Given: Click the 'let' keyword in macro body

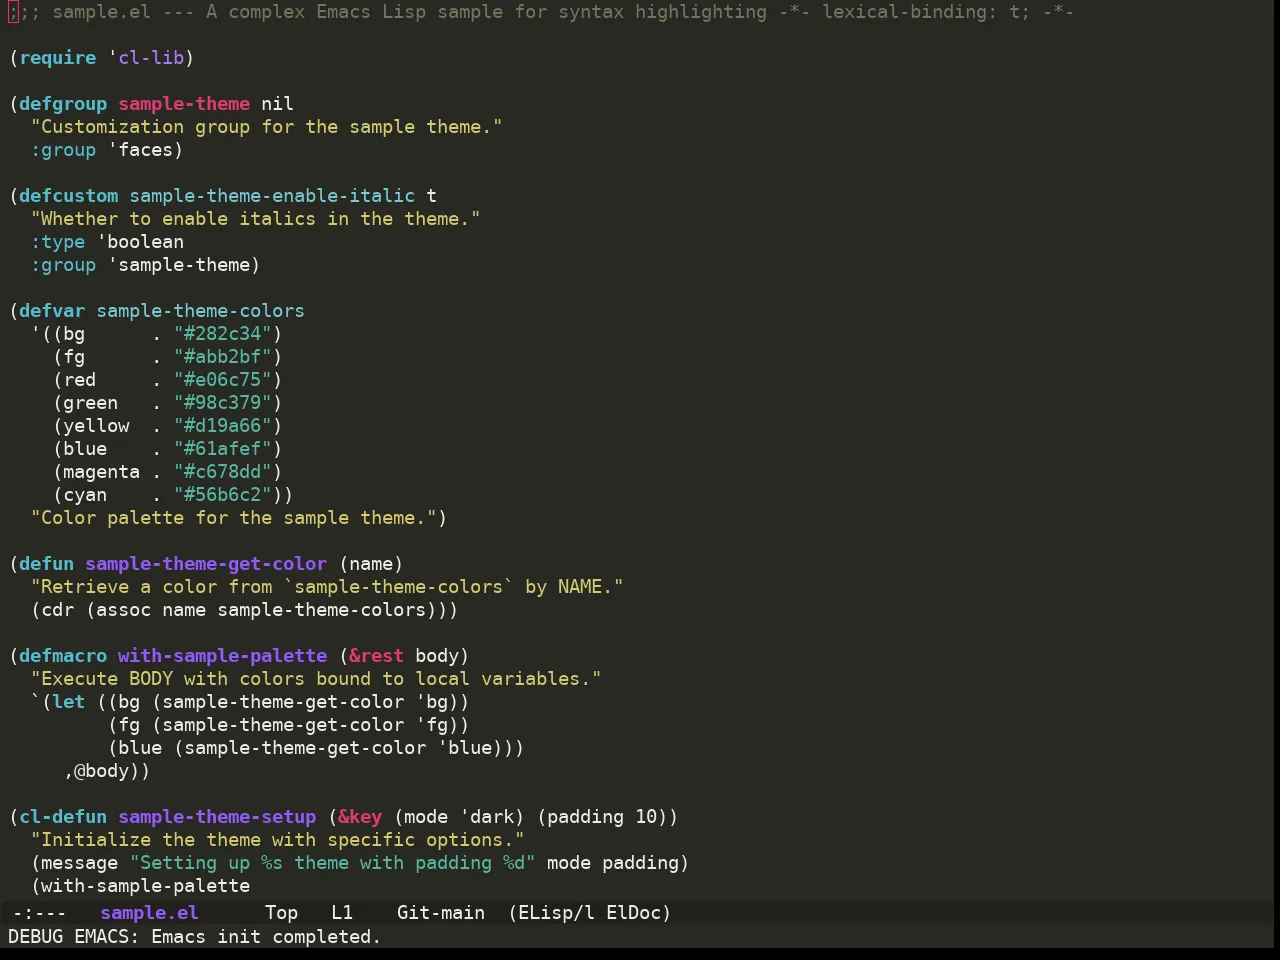Looking at the screenshot, I should point(69,702).
